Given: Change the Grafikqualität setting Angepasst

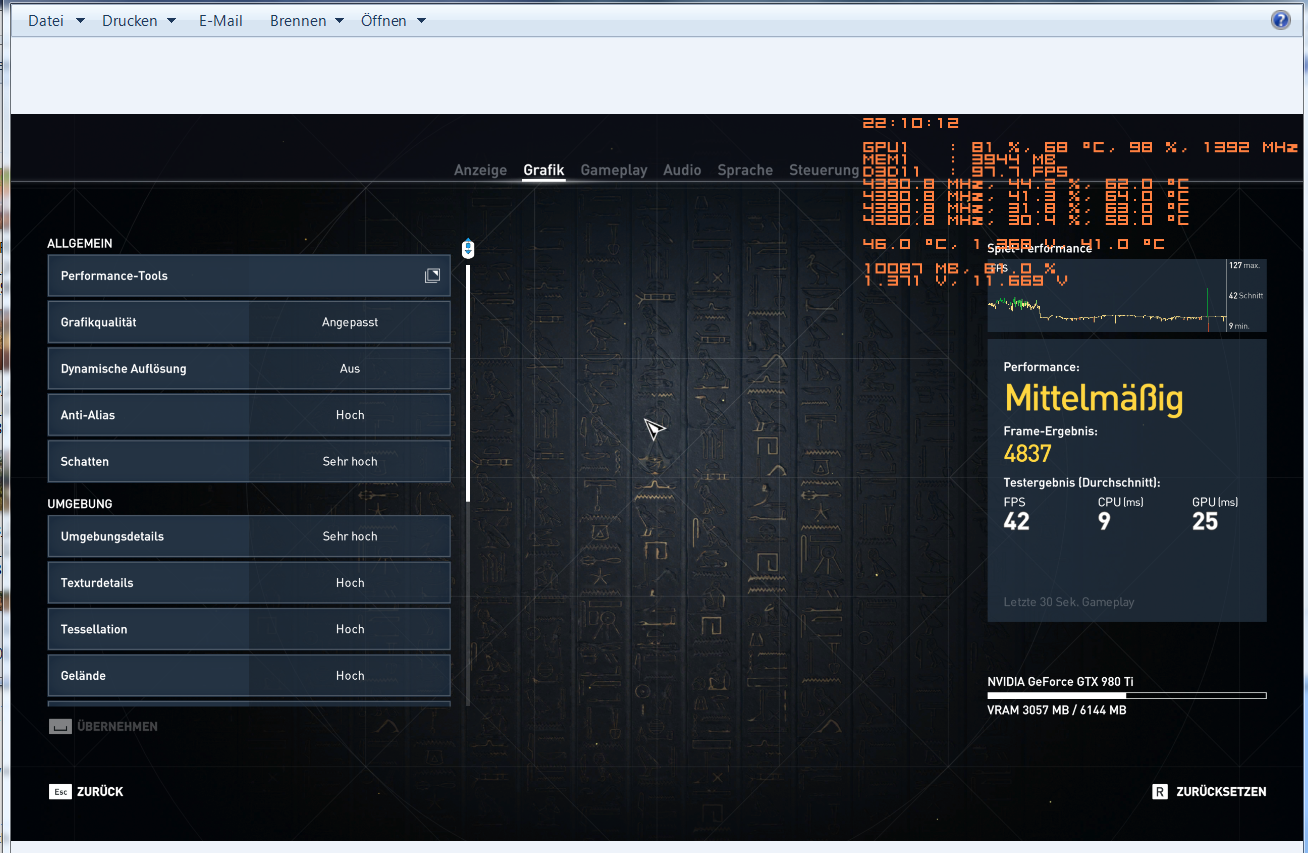Looking at the screenshot, I should (350, 322).
